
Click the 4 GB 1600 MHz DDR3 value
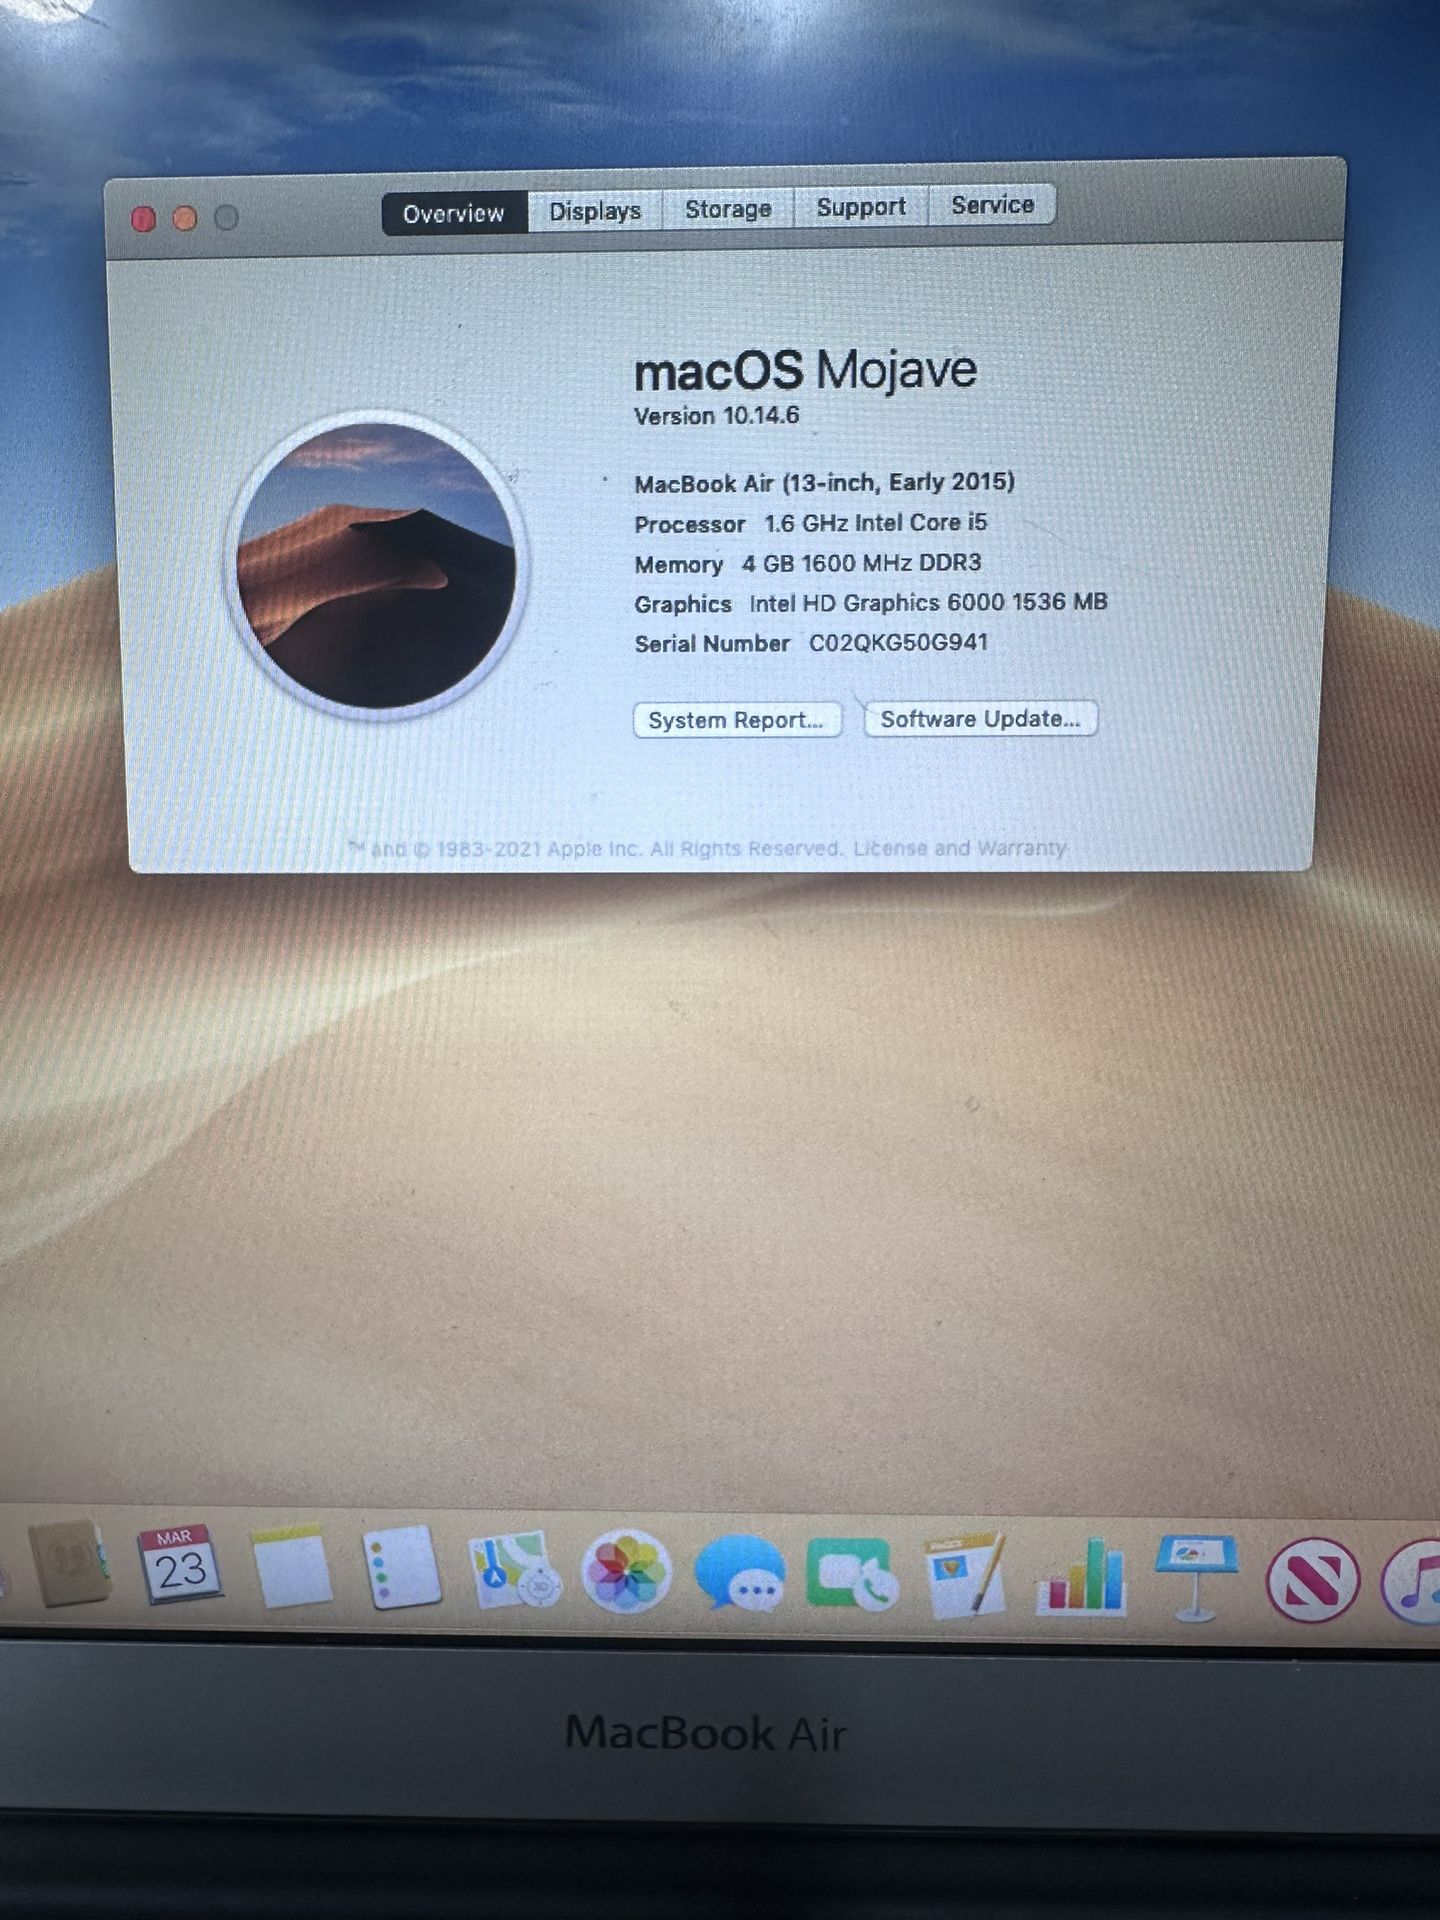click(861, 563)
